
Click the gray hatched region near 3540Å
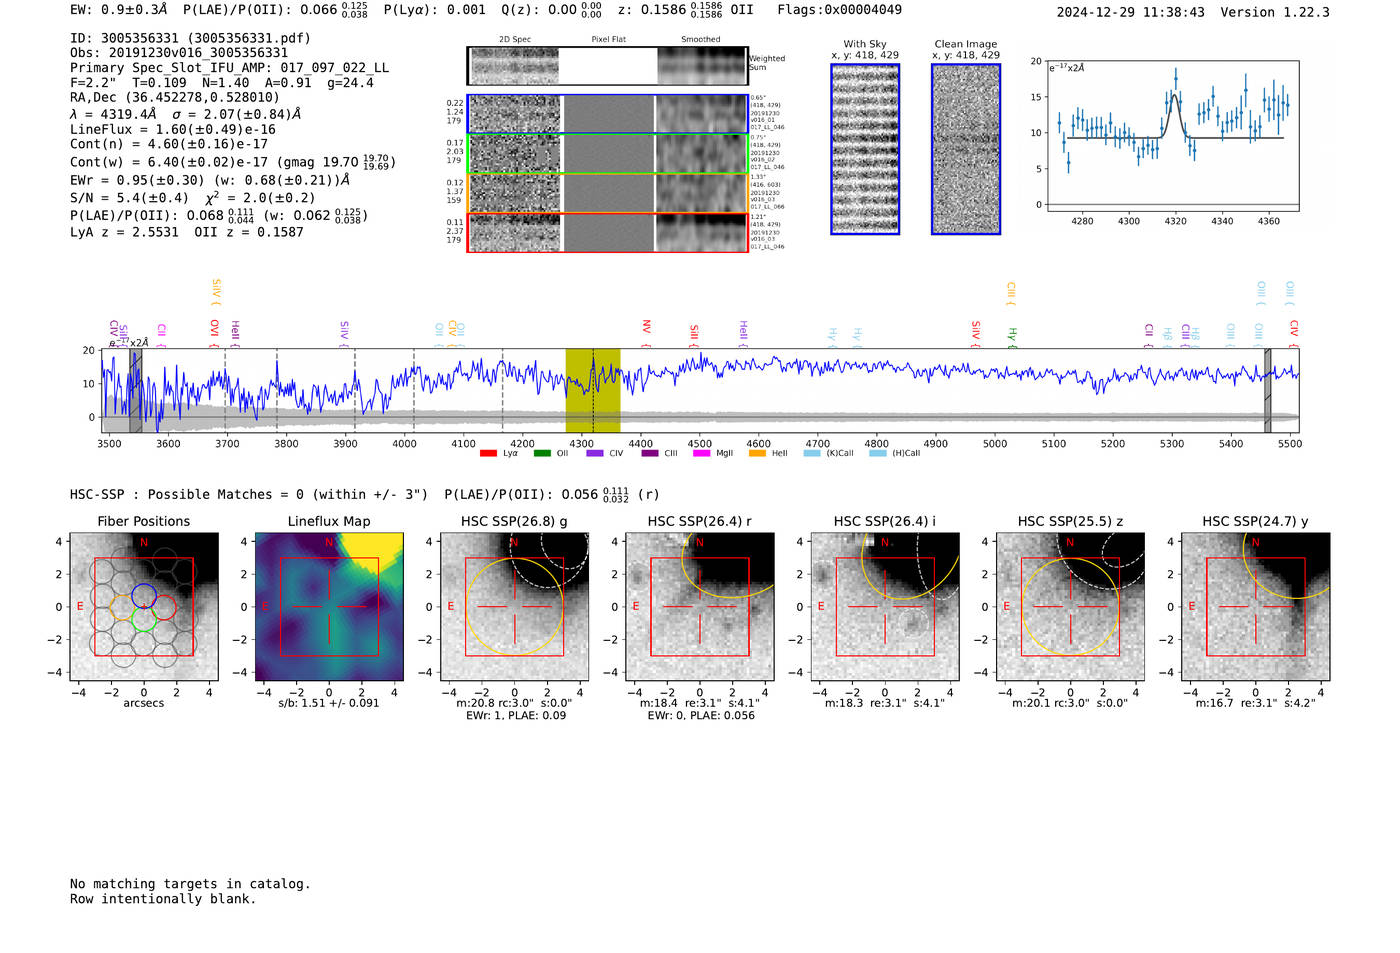point(136,390)
